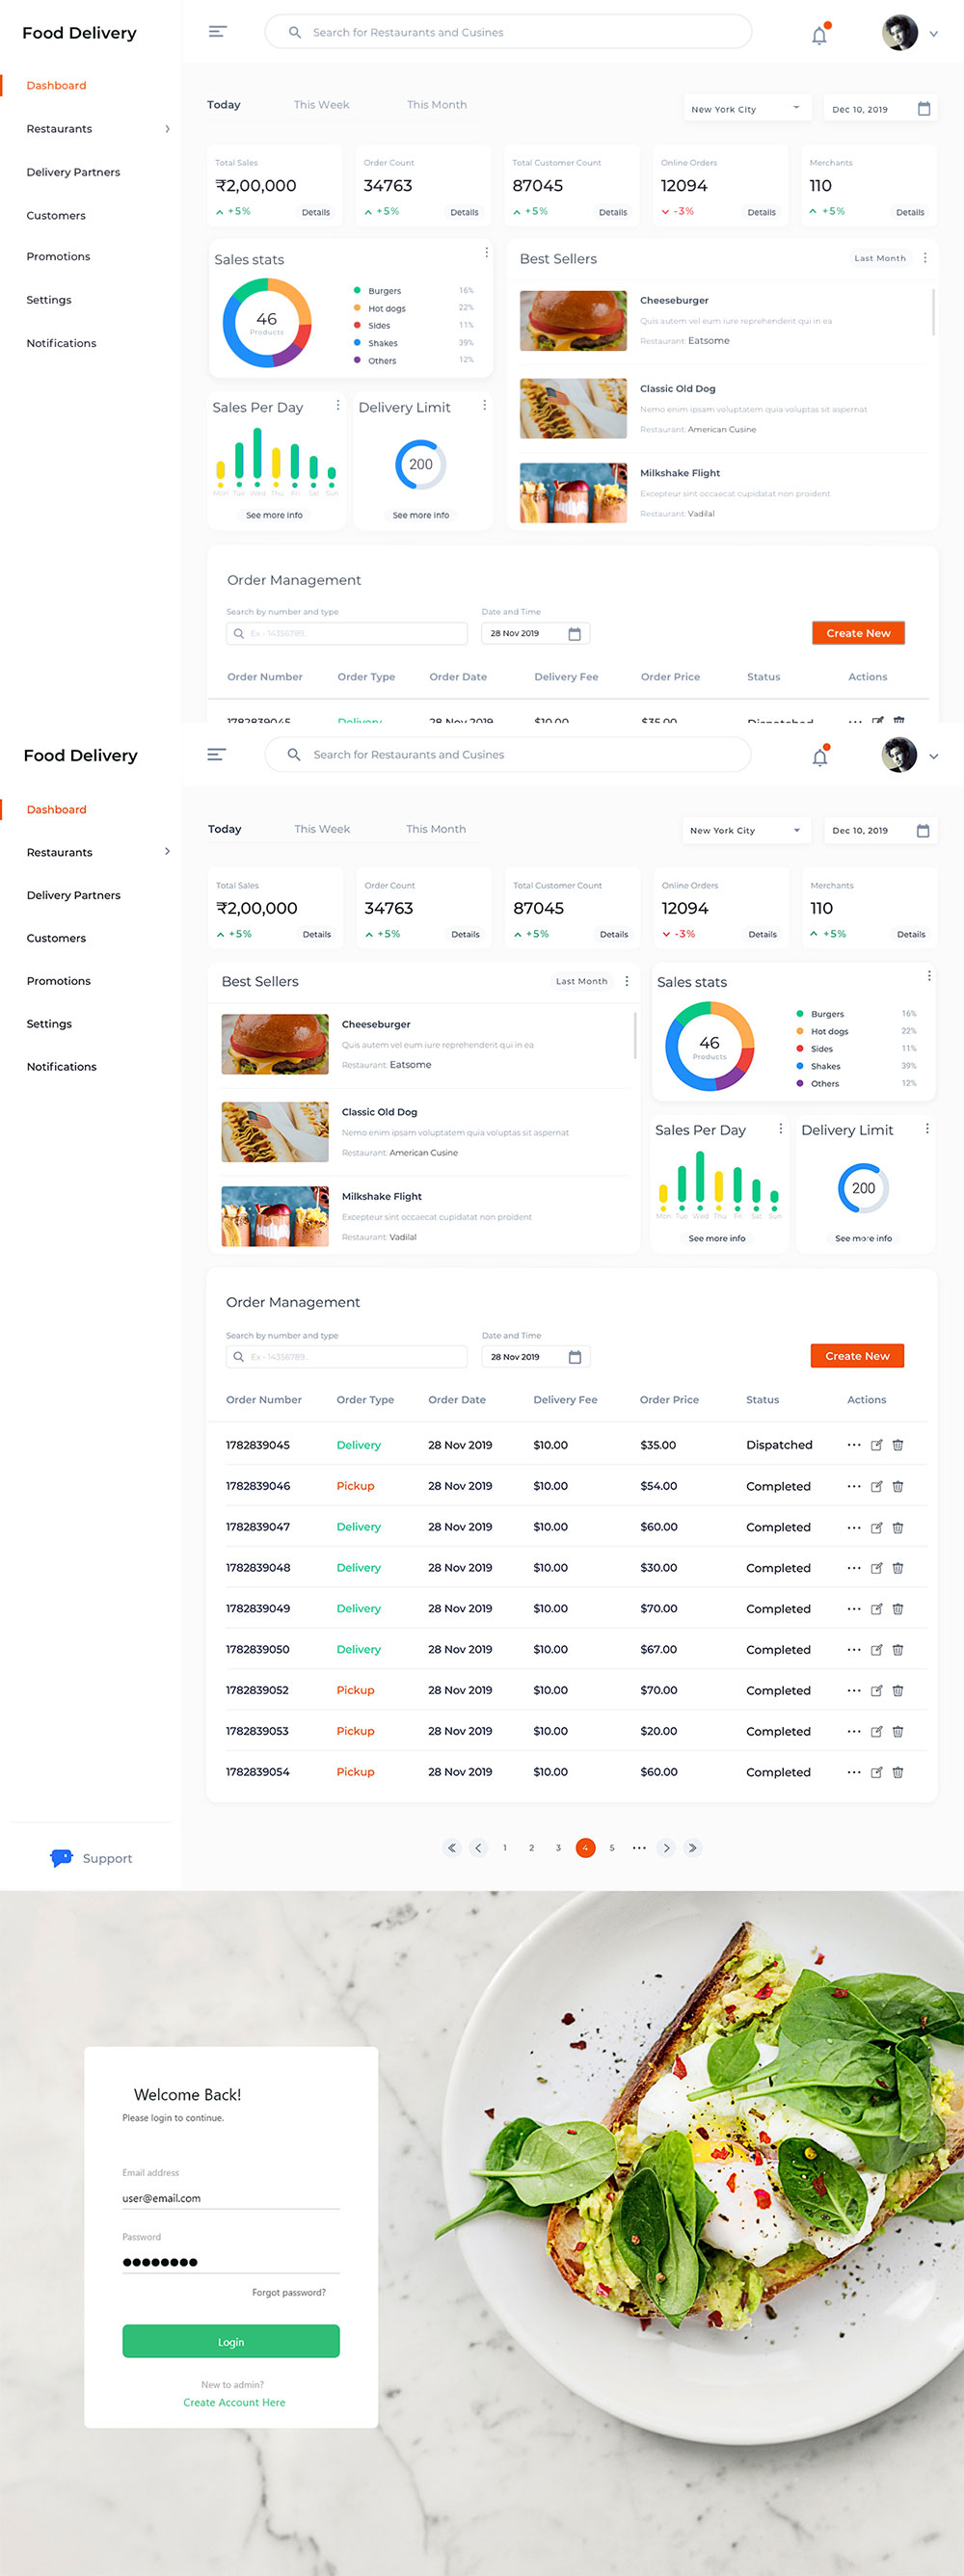Viewport: 964px width, 2576px height.
Task: Select order number 1782839048 cell
Action: click(258, 1568)
